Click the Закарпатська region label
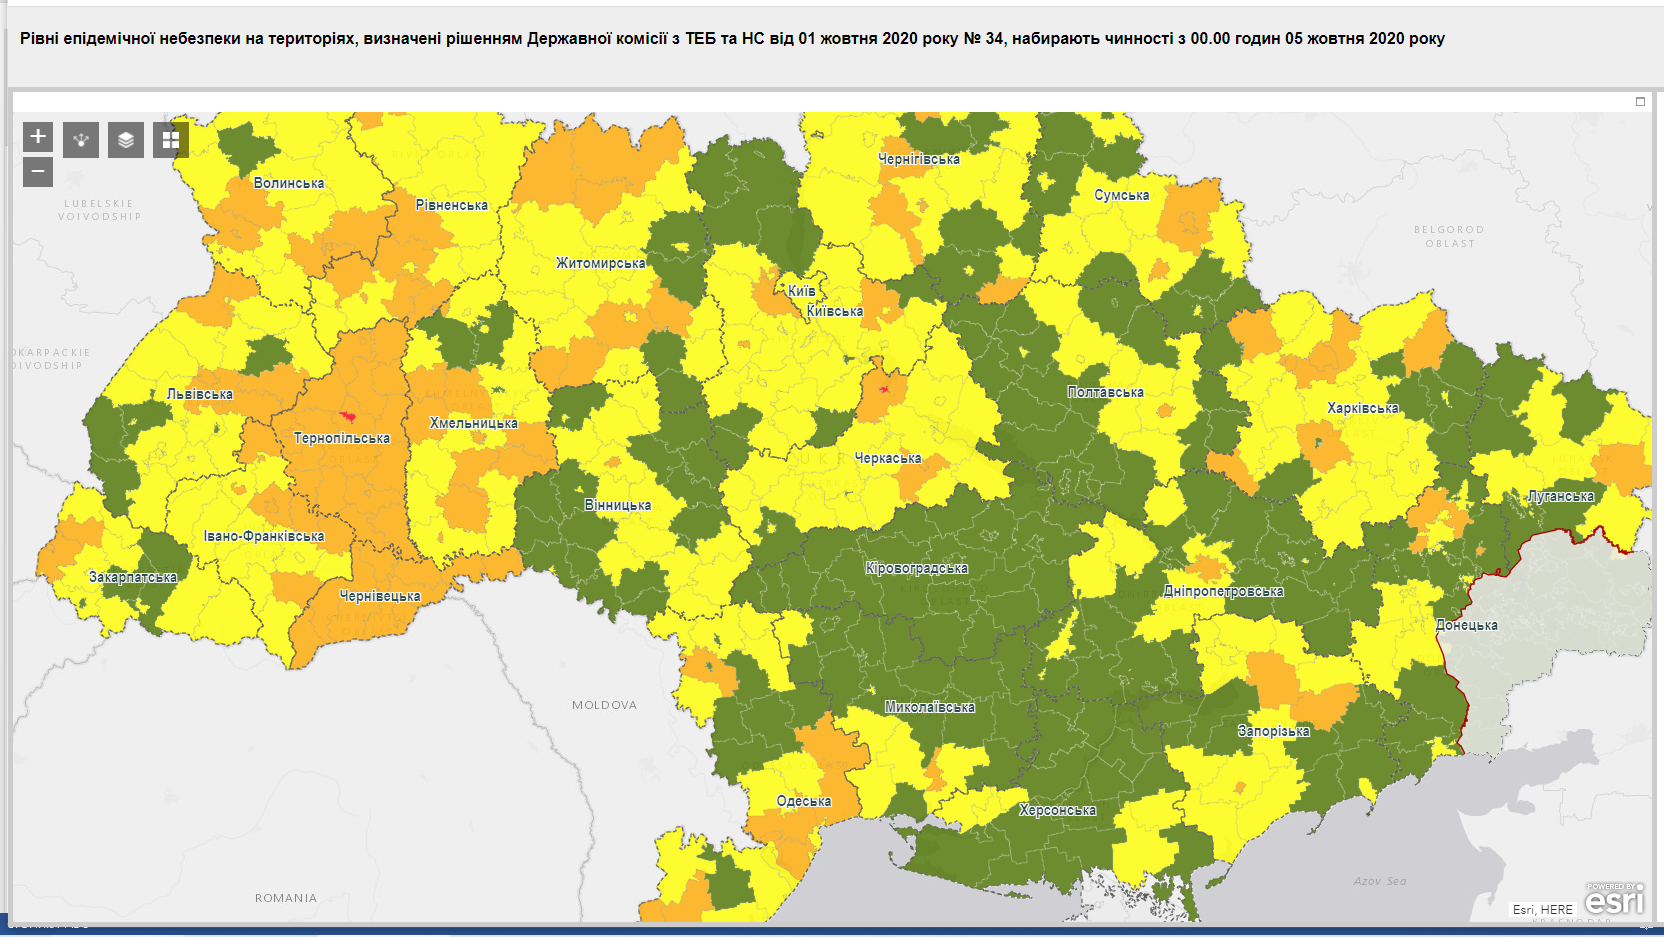 133,577
